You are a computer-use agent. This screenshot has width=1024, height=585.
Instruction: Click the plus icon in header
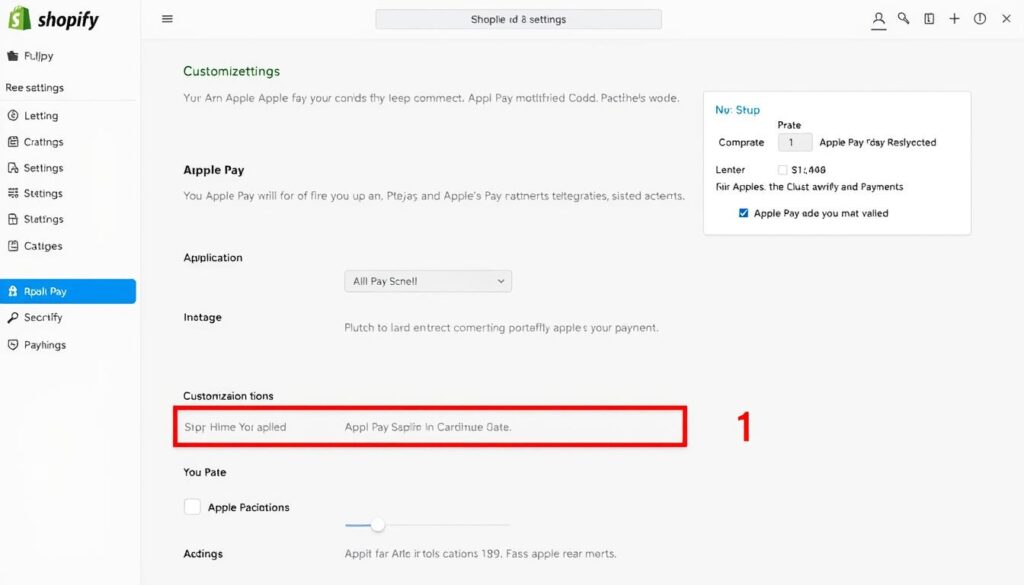tap(954, 19)
